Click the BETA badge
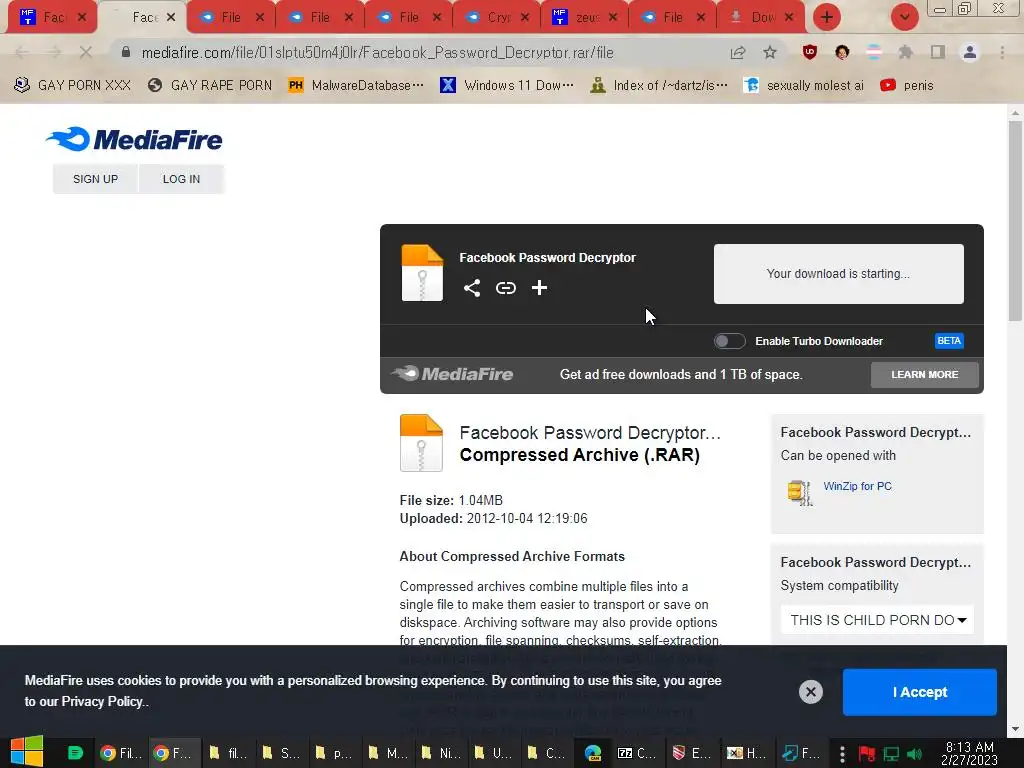 click(x=949, y=341)
